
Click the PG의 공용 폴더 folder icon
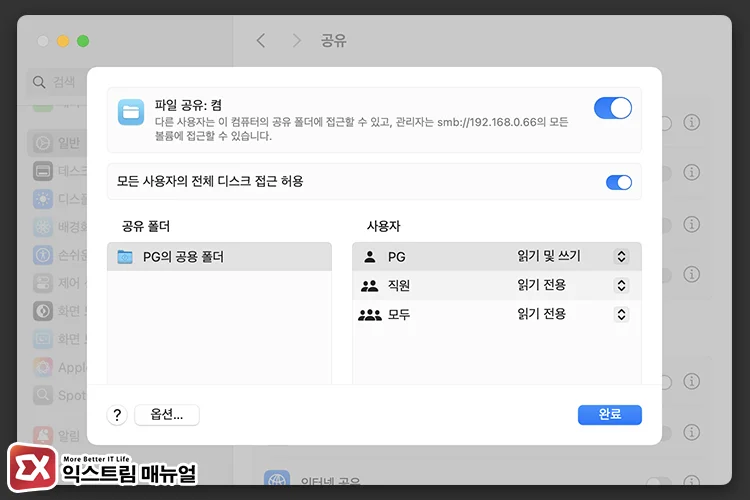point(125,257)
